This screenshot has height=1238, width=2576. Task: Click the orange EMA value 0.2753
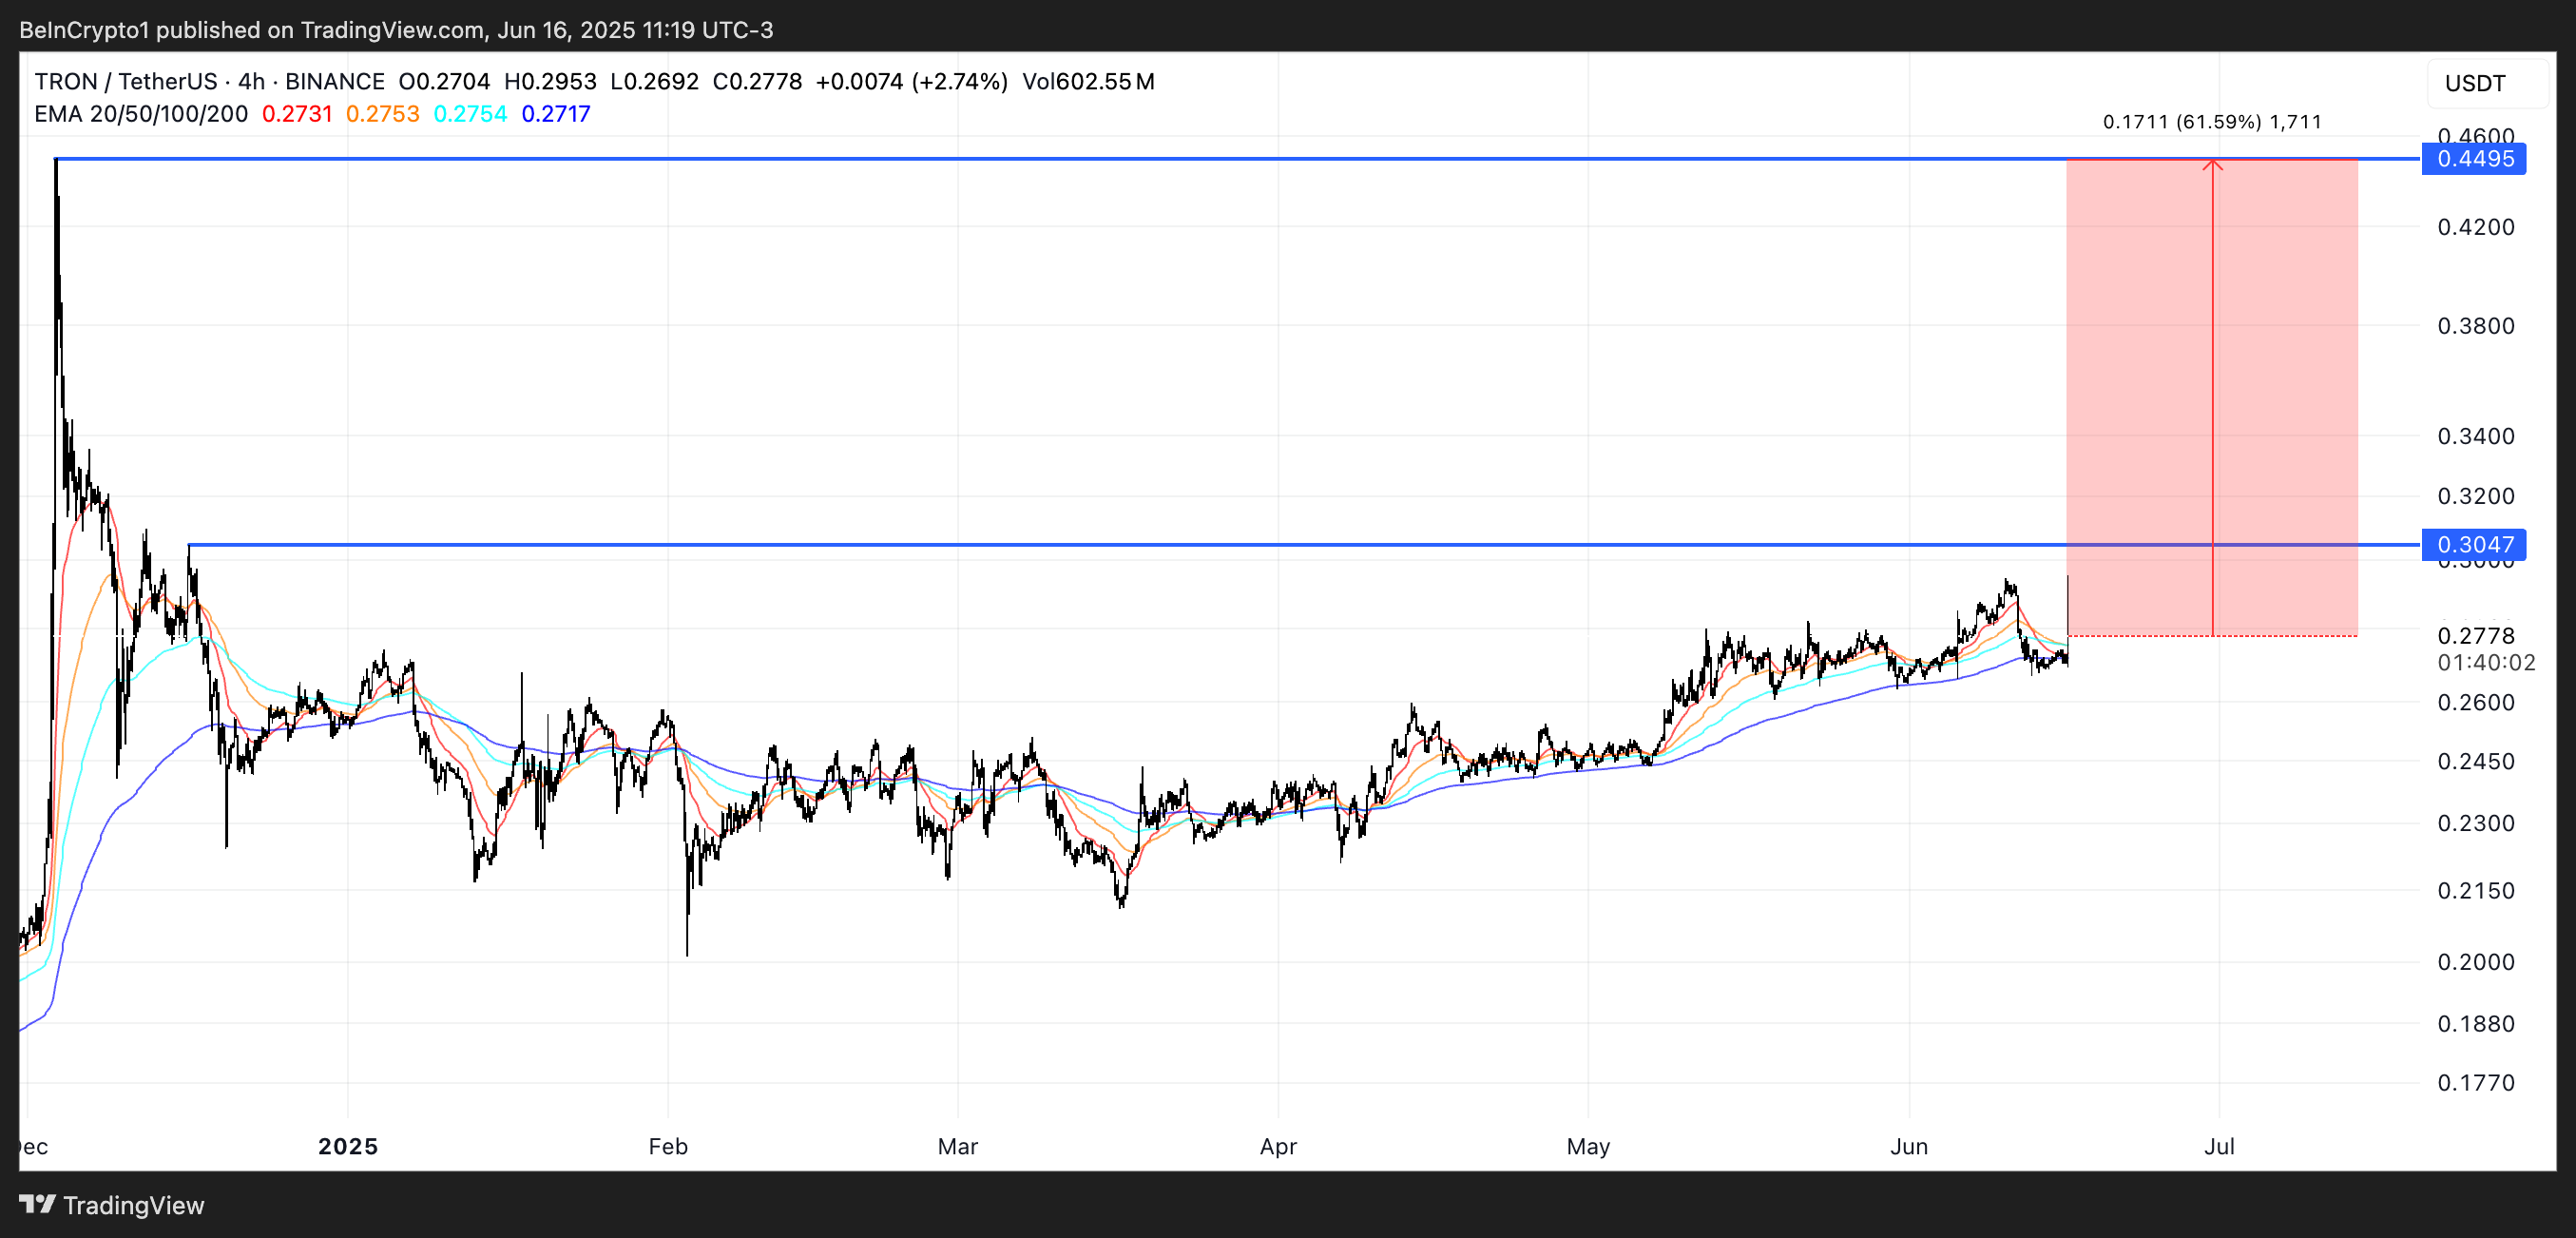click(382, 114)
